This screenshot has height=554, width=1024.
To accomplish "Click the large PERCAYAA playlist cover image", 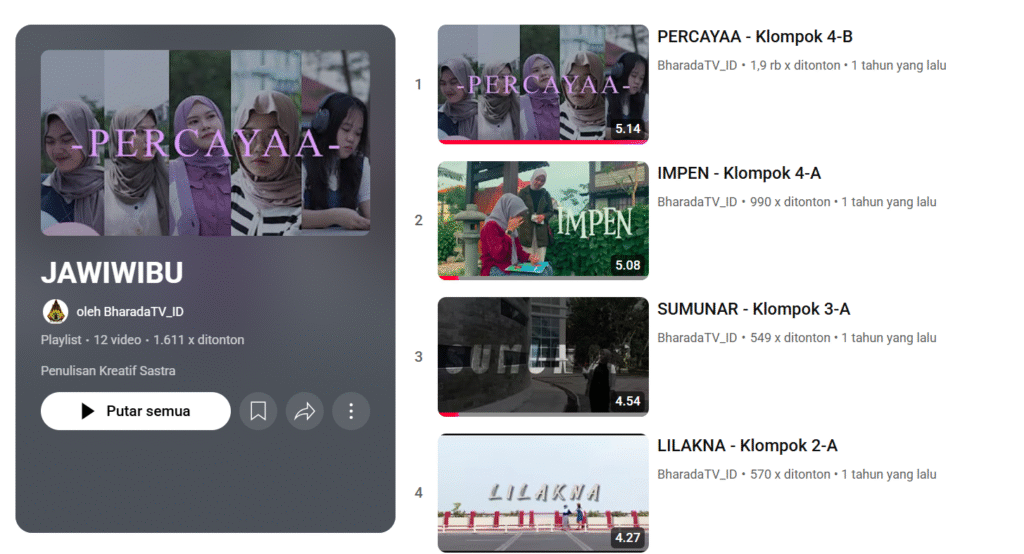I will point(205,143).
